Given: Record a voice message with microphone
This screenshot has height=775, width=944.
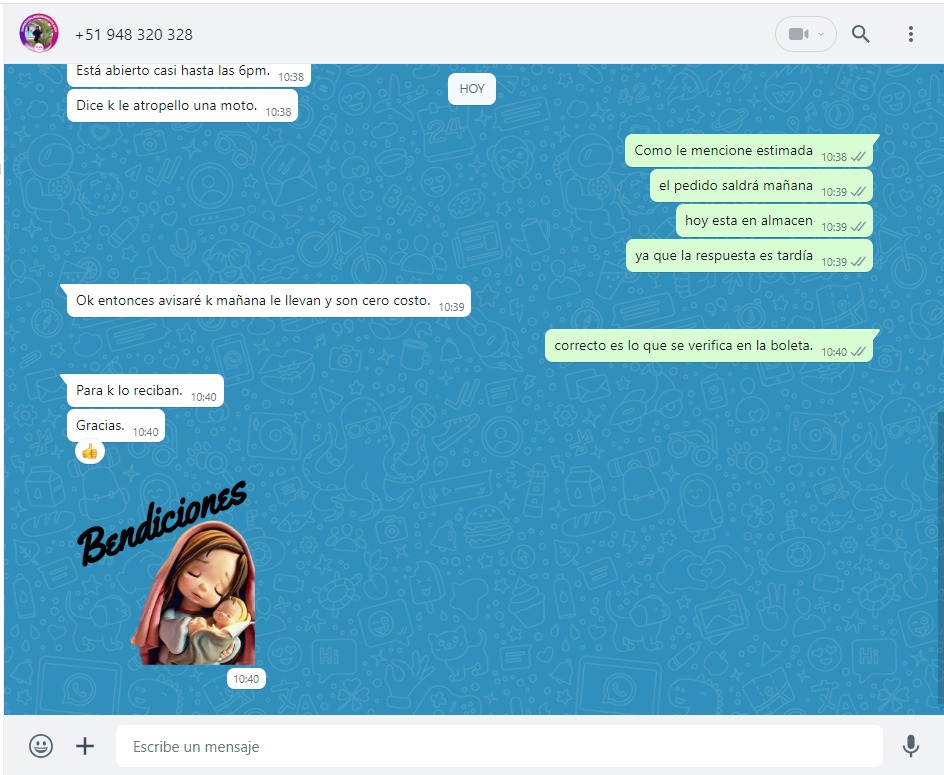Looking at the screenshot, I should click(x=910, y=746).
